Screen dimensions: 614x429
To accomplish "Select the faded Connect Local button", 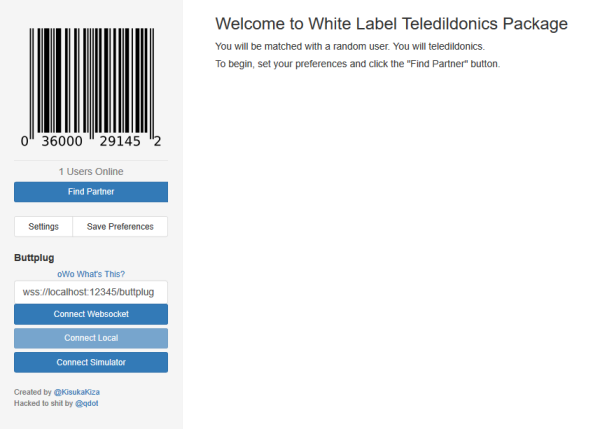I will pos(91,338).
